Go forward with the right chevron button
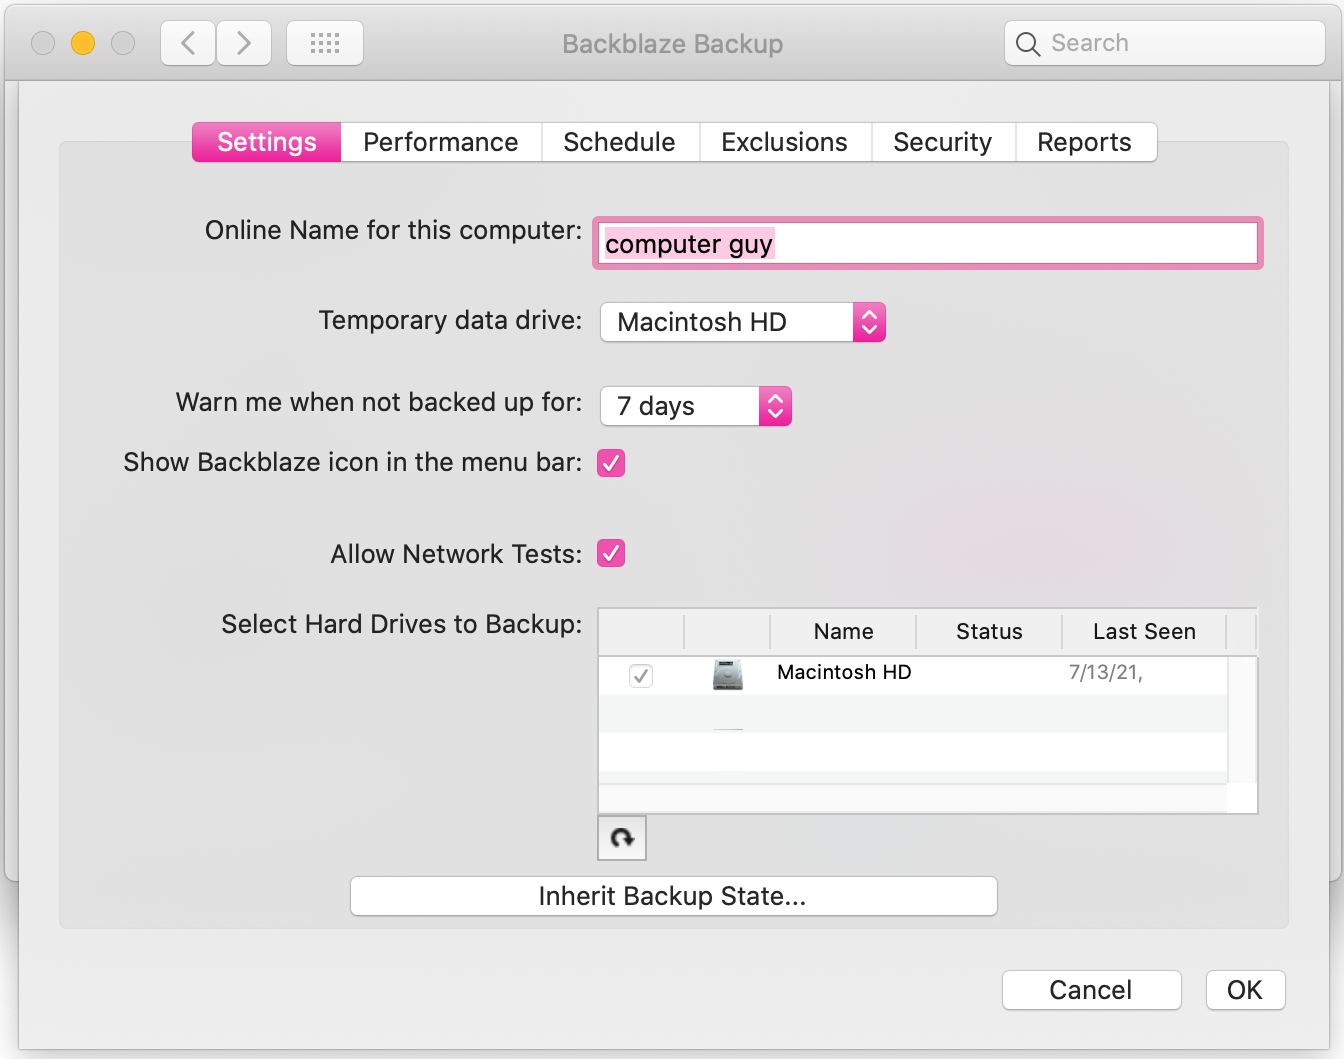 [244, 43]
